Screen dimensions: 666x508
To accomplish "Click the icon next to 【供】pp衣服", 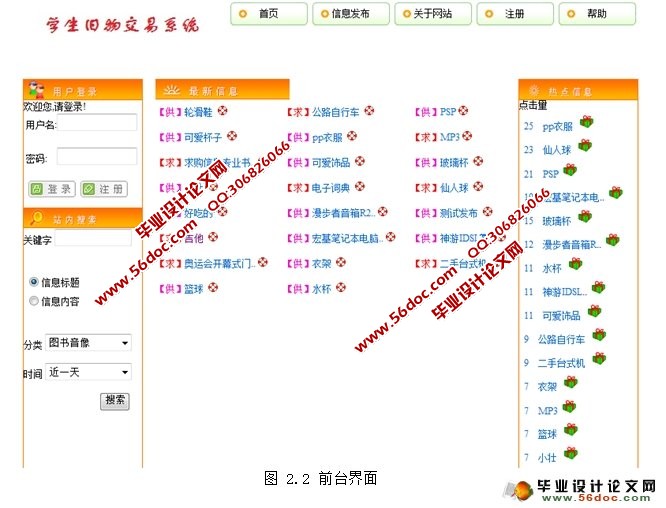I will pyautogui.click(x=352, y=136).
